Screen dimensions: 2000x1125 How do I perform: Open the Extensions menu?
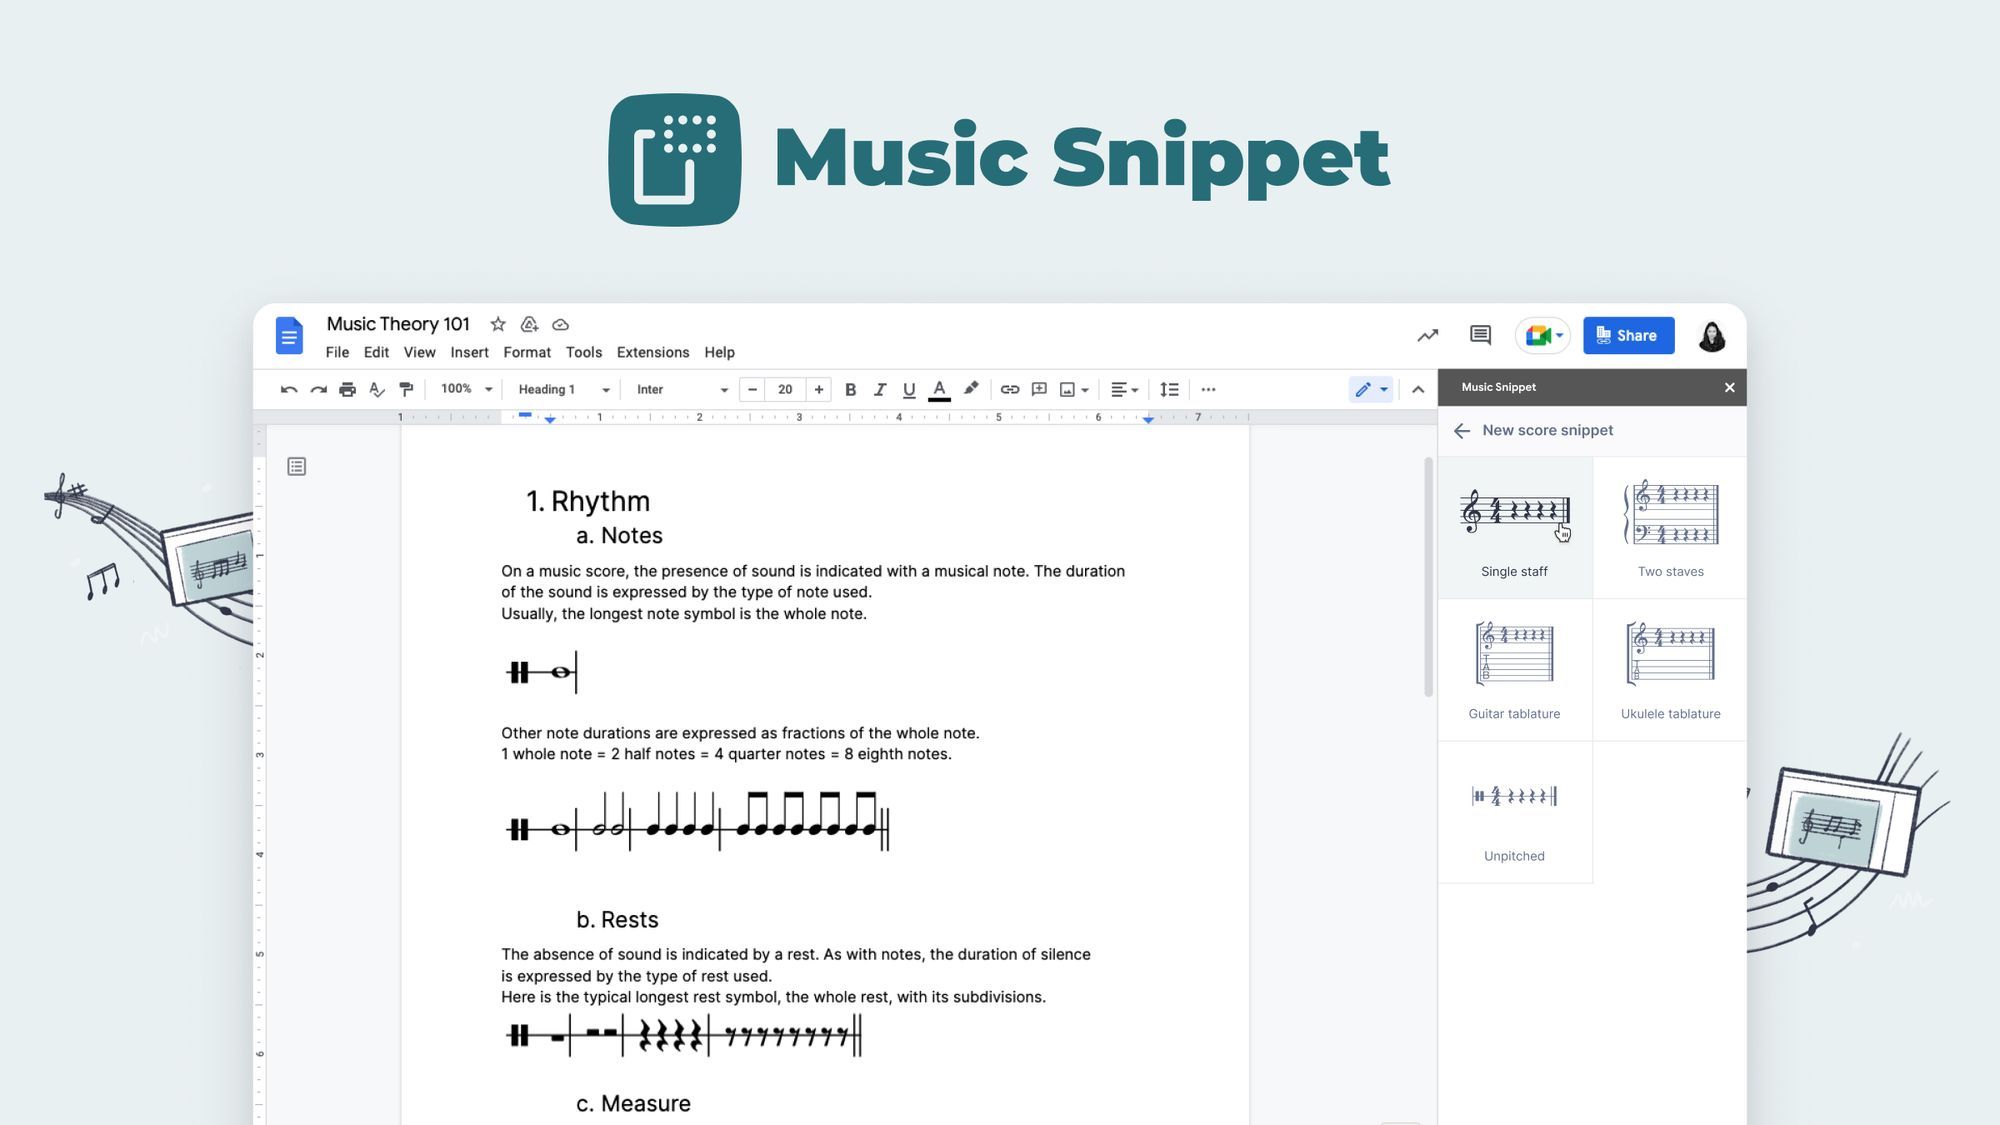[652, 352]
